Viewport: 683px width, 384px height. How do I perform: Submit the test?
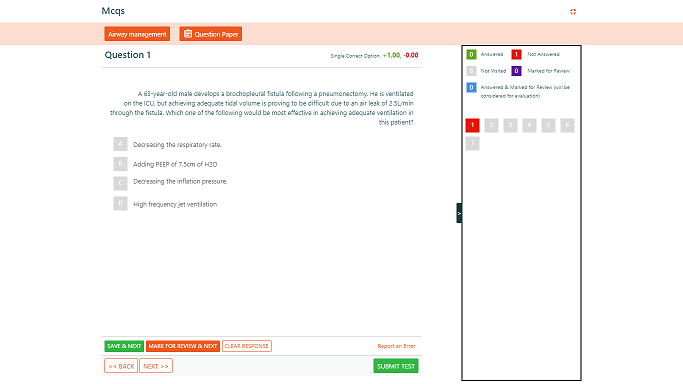pos(396,366)
